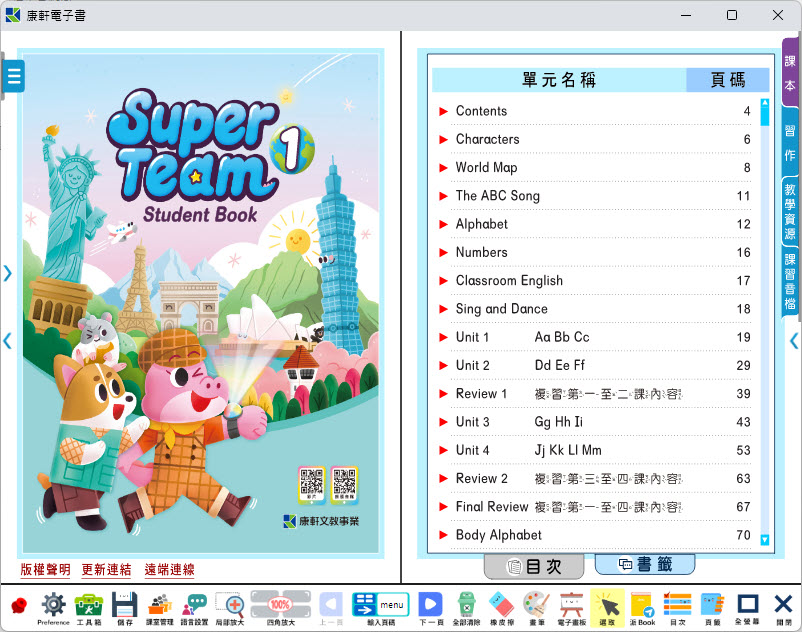
Task: Click the 儲存 save floppy icon
Action: 125,608
